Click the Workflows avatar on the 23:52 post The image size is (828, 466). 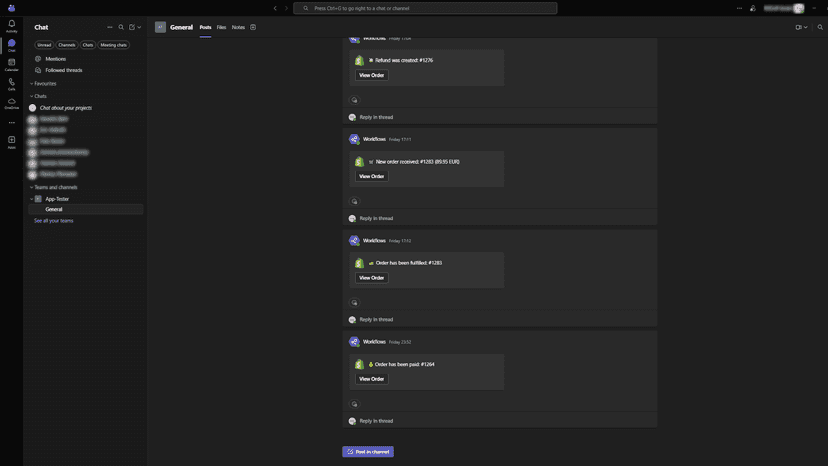pos(354,342)
